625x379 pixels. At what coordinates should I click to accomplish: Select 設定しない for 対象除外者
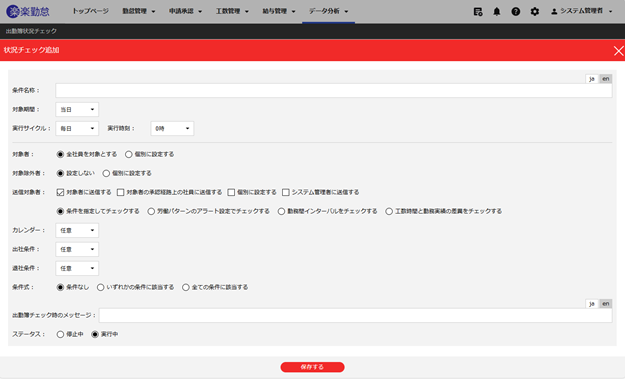tap(60, 173)
